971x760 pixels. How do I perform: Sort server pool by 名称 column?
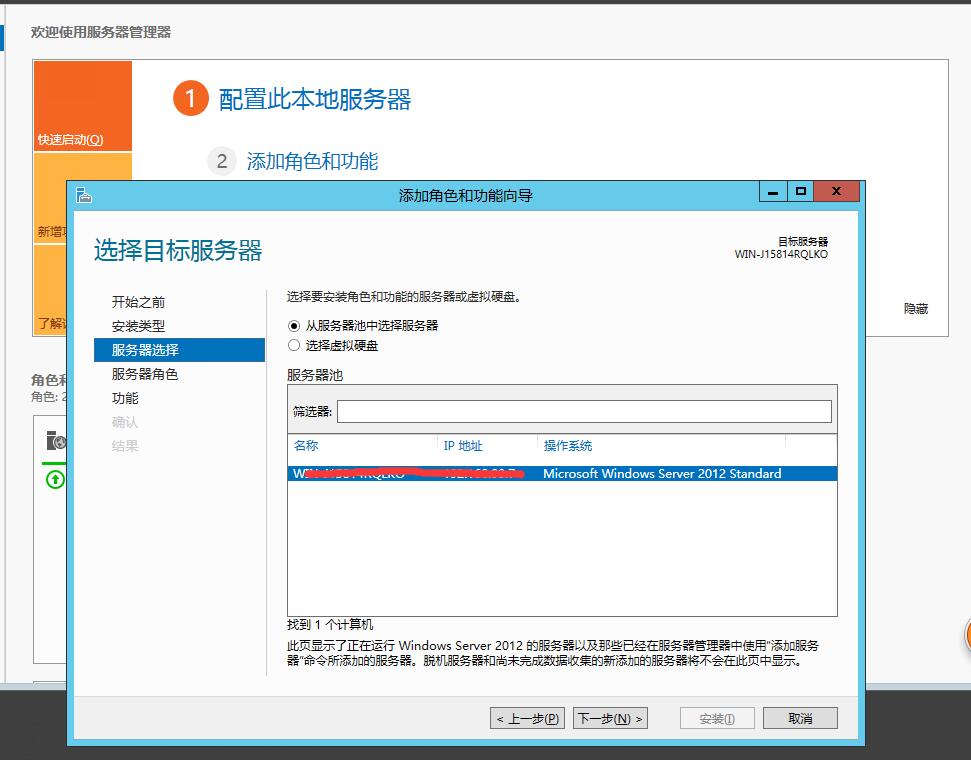306,446
